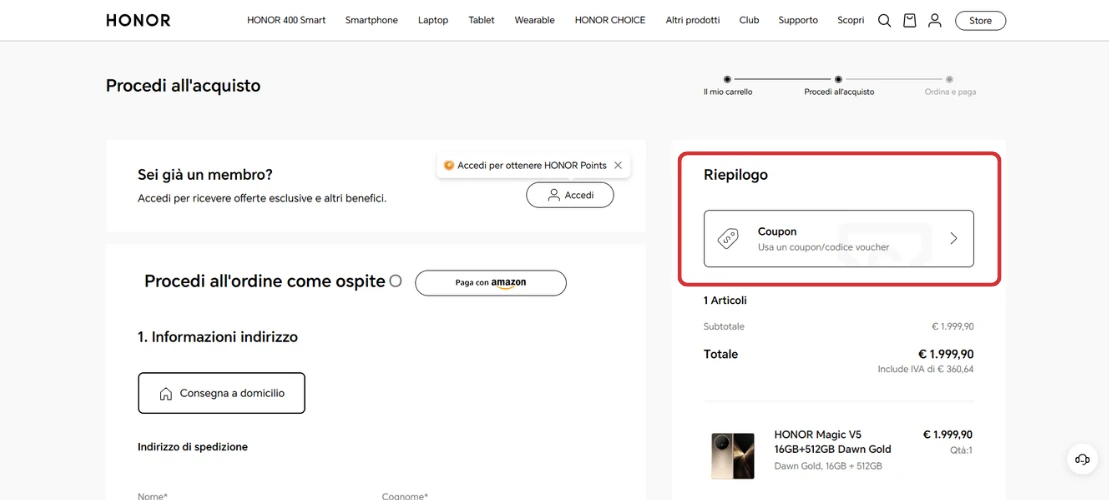1109x500 pixels.
Task: Open the Smartphone menu
Action: [371, 21]
